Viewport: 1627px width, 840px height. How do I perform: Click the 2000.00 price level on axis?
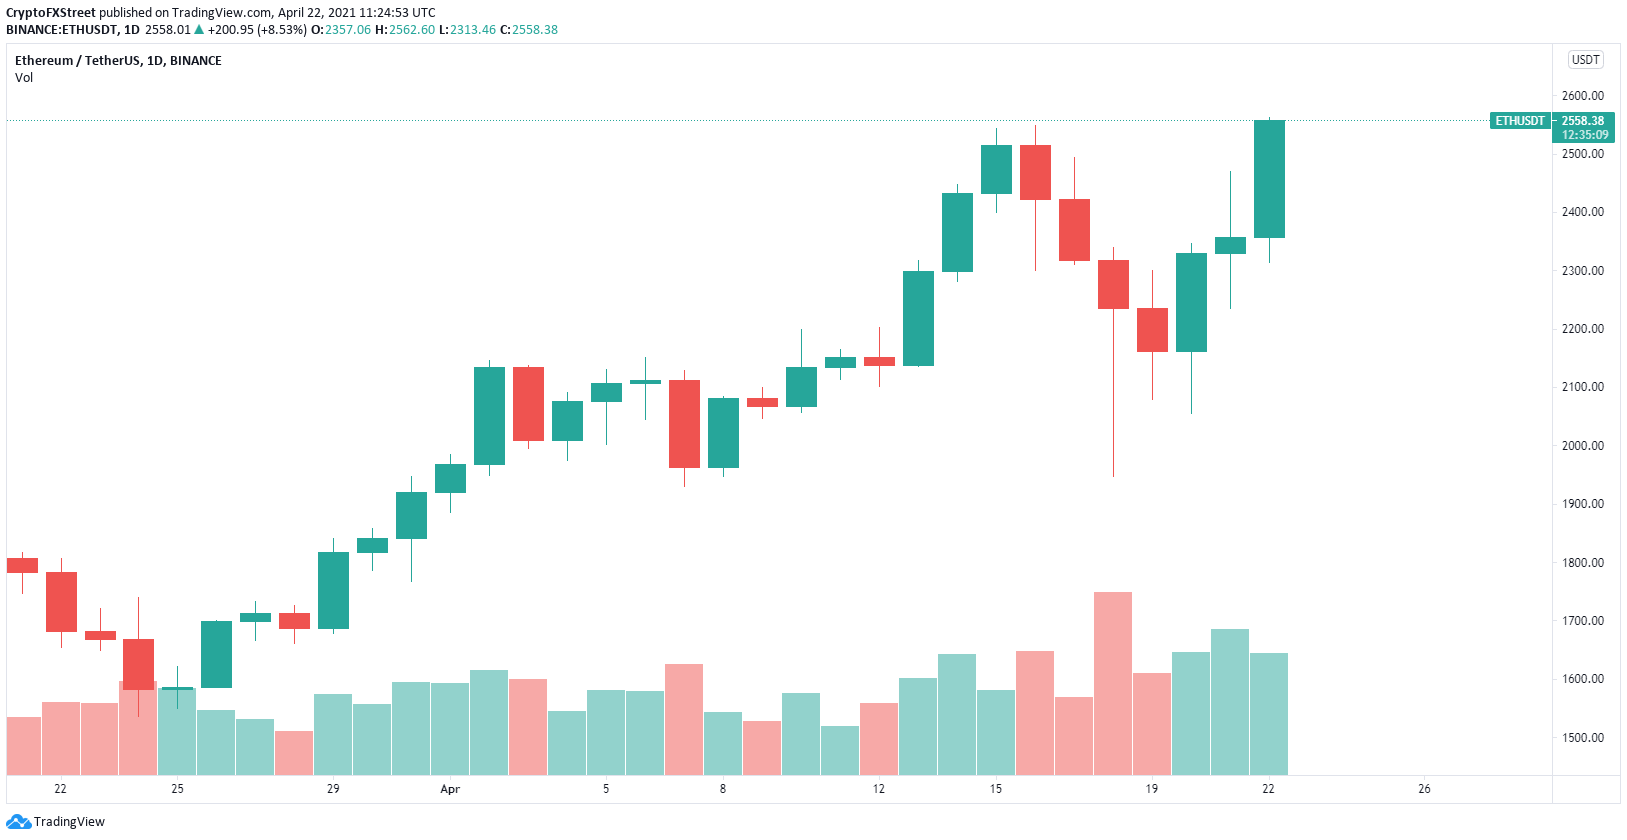click(1583, 446)
